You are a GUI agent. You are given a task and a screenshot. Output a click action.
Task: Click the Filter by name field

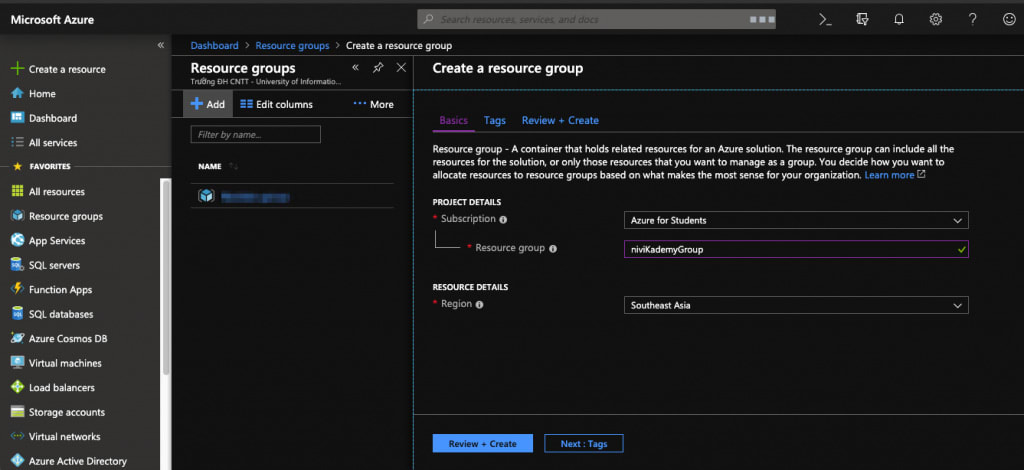coord(255,134)
